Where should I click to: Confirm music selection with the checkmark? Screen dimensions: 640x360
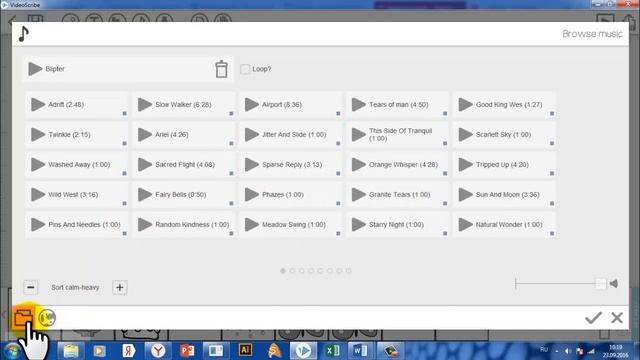click(x=593, y=318)
